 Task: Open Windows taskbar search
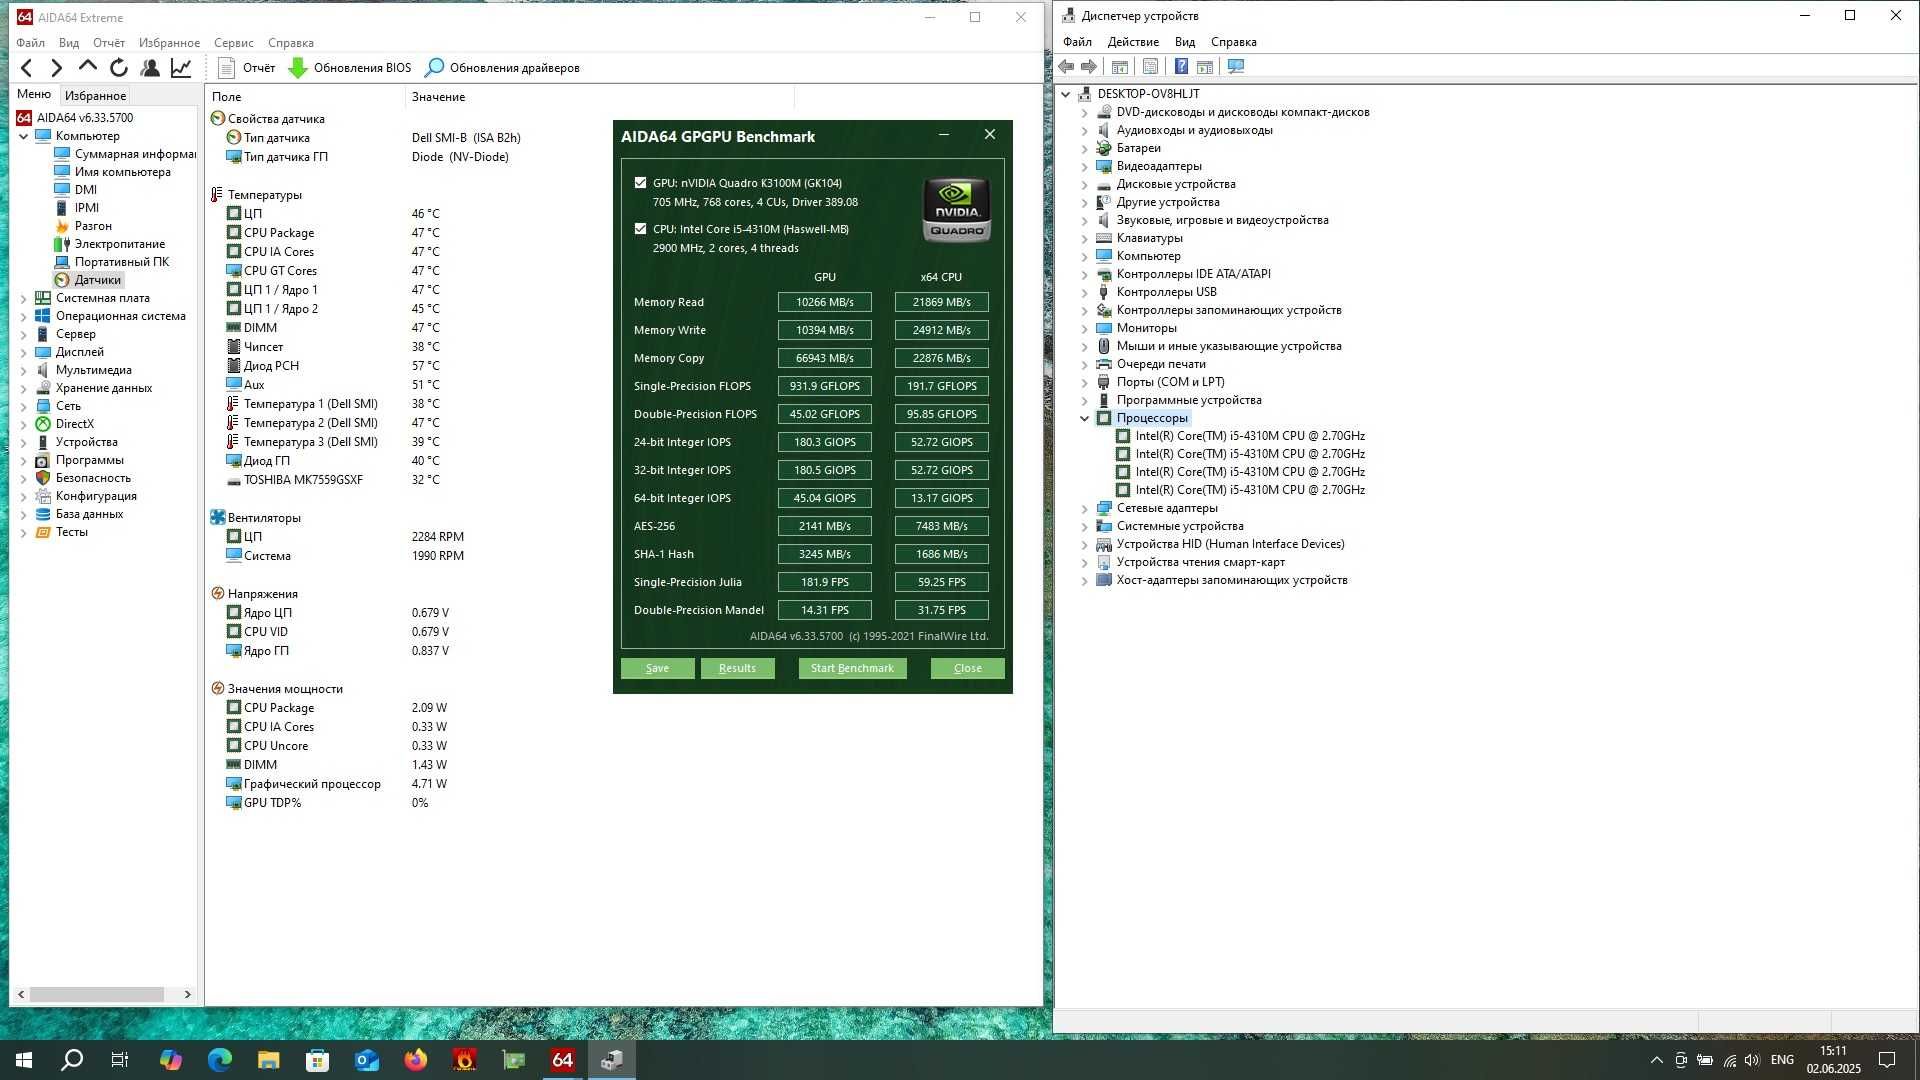point(72,1060)
